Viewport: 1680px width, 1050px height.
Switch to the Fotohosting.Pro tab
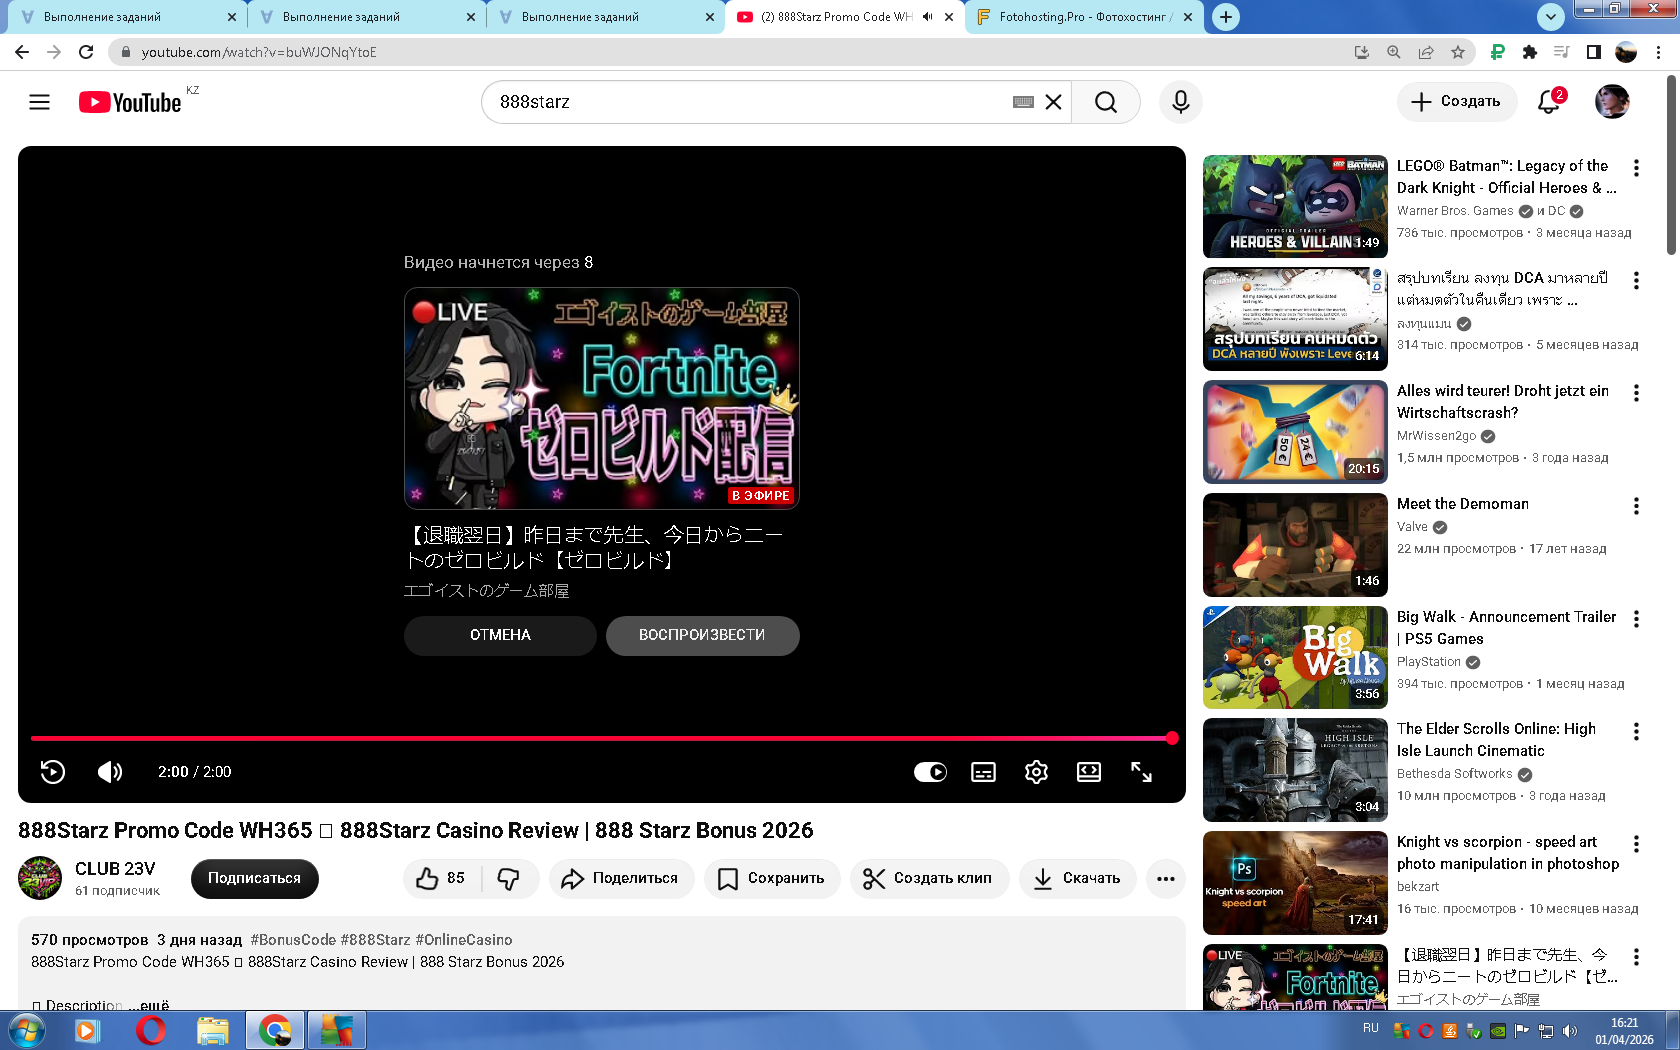click(1080, 17)
